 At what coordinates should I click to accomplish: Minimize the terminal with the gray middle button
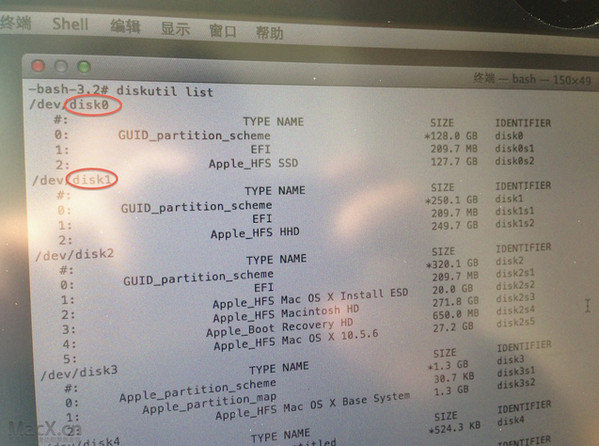(61, 66)
